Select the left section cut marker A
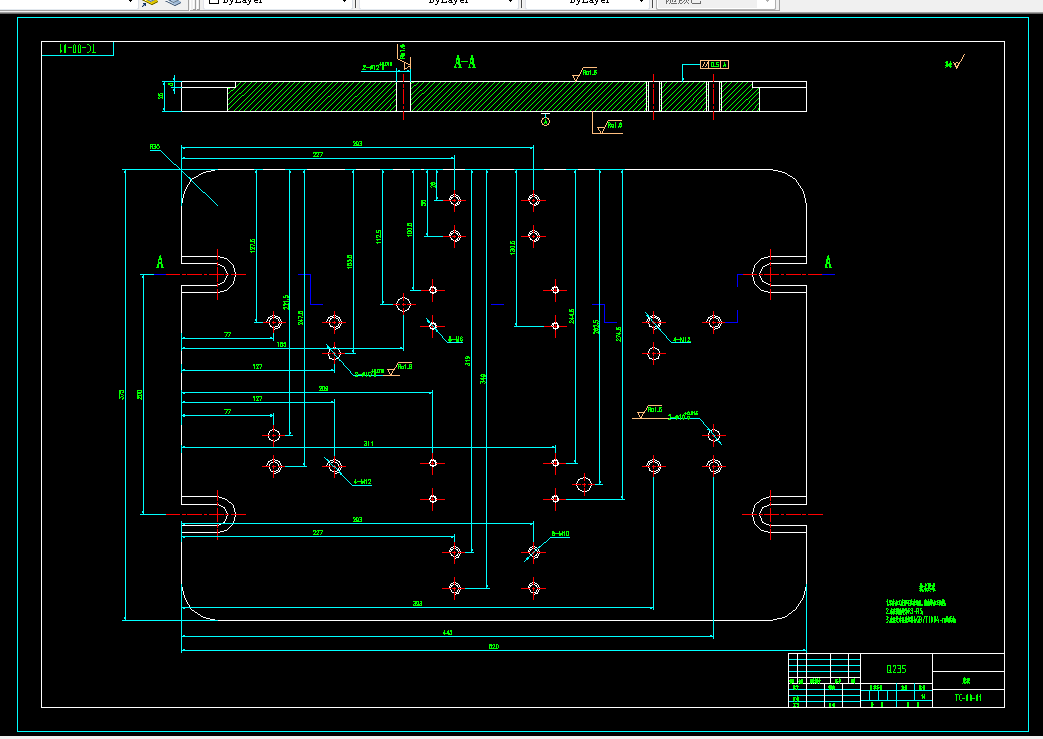Screen dimensions: 1043x739 pos(160,262)
